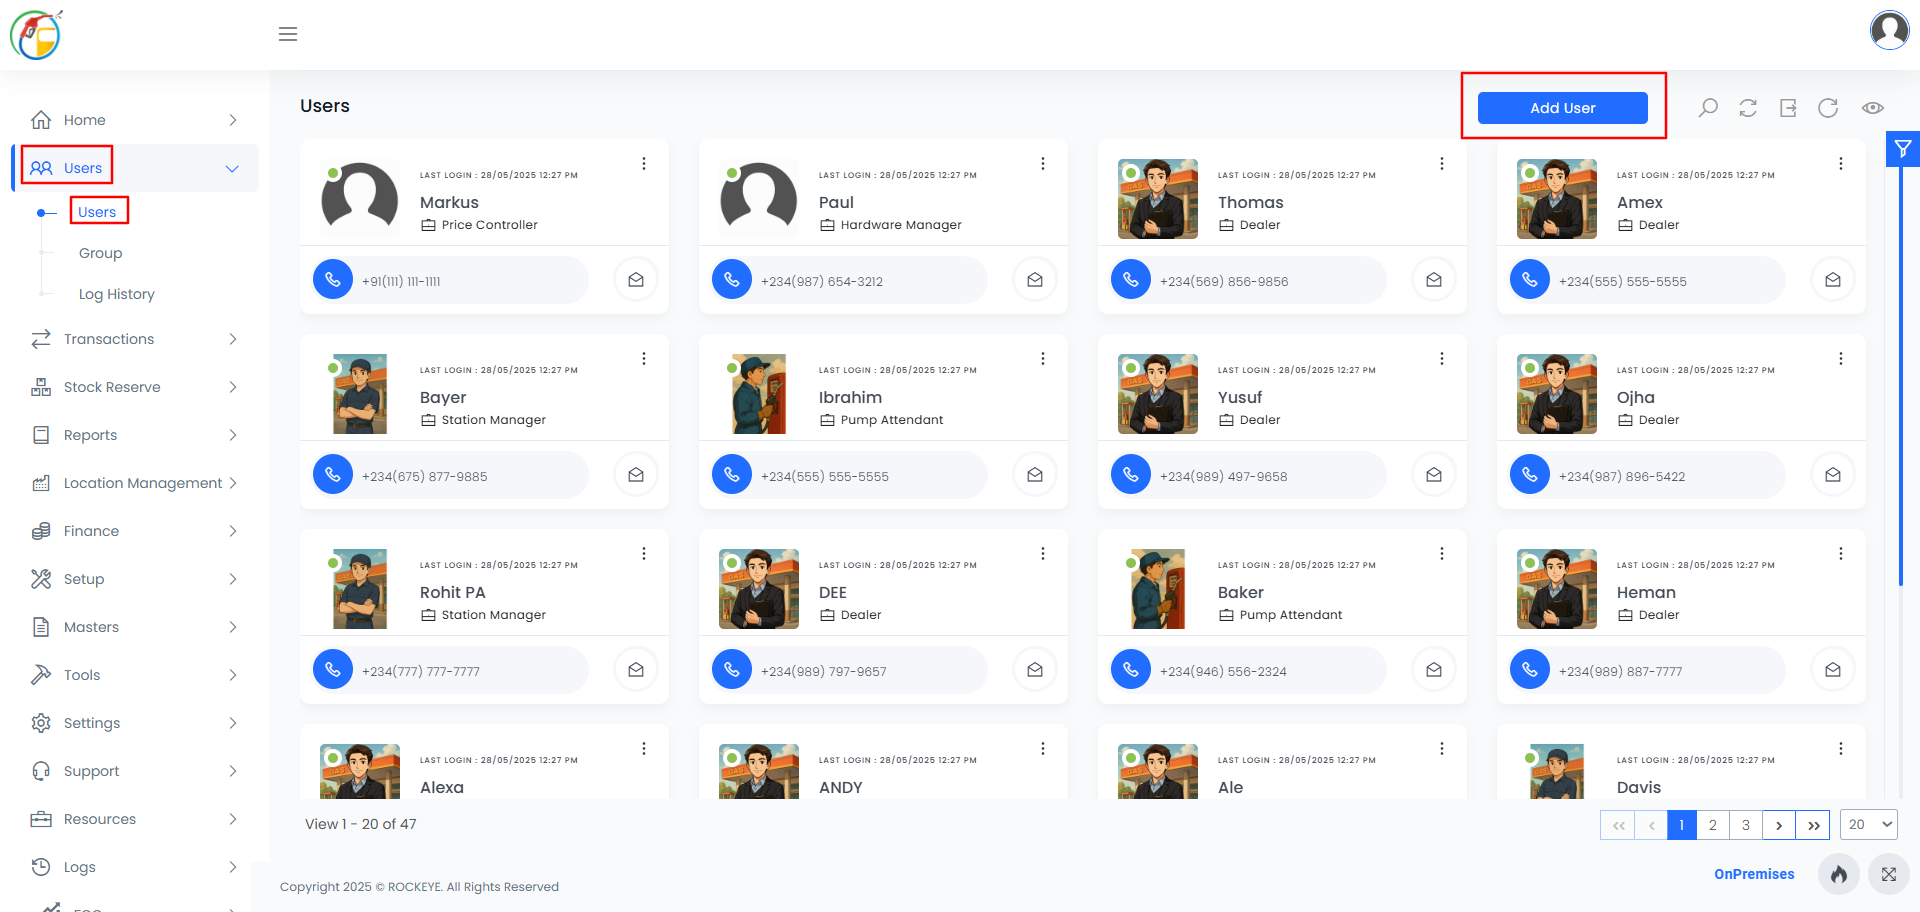Image resolution: width=1920 pixels, height=912 pixels.
Task: Call Baker using the phone icon
Action: (x=1131, y=670)
